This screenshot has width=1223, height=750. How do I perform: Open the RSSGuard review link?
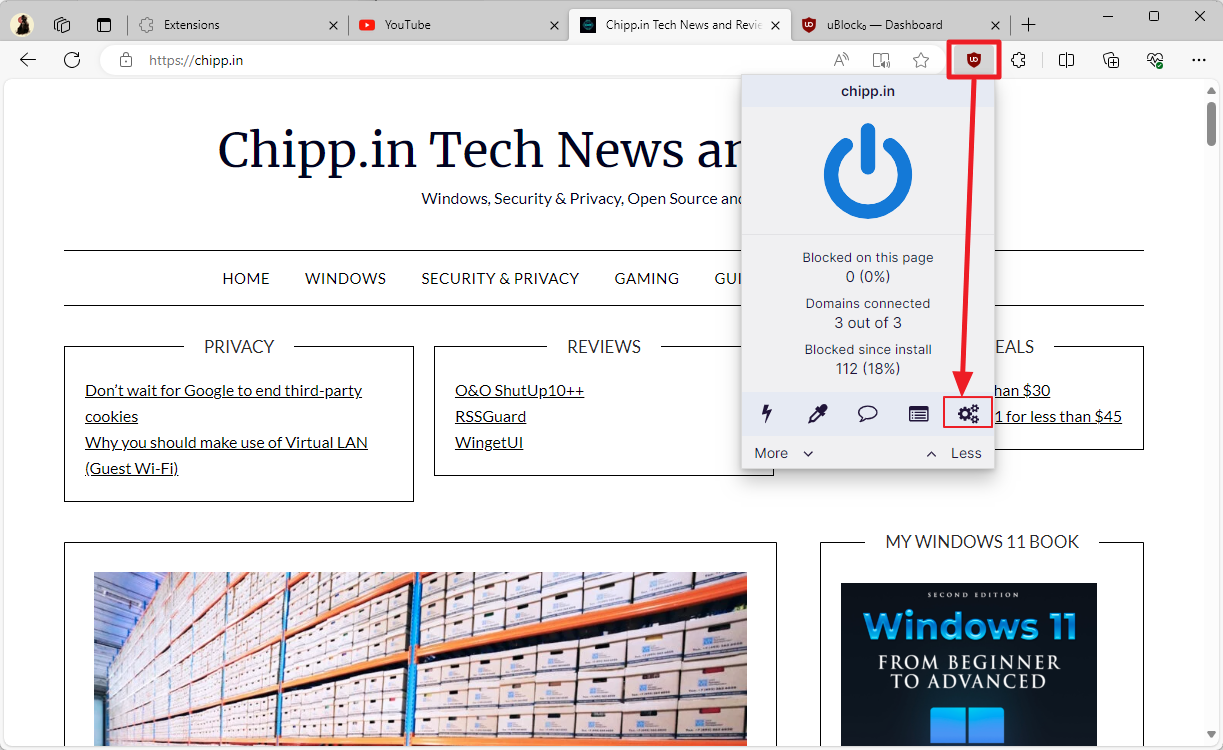(x=490, y=416)
